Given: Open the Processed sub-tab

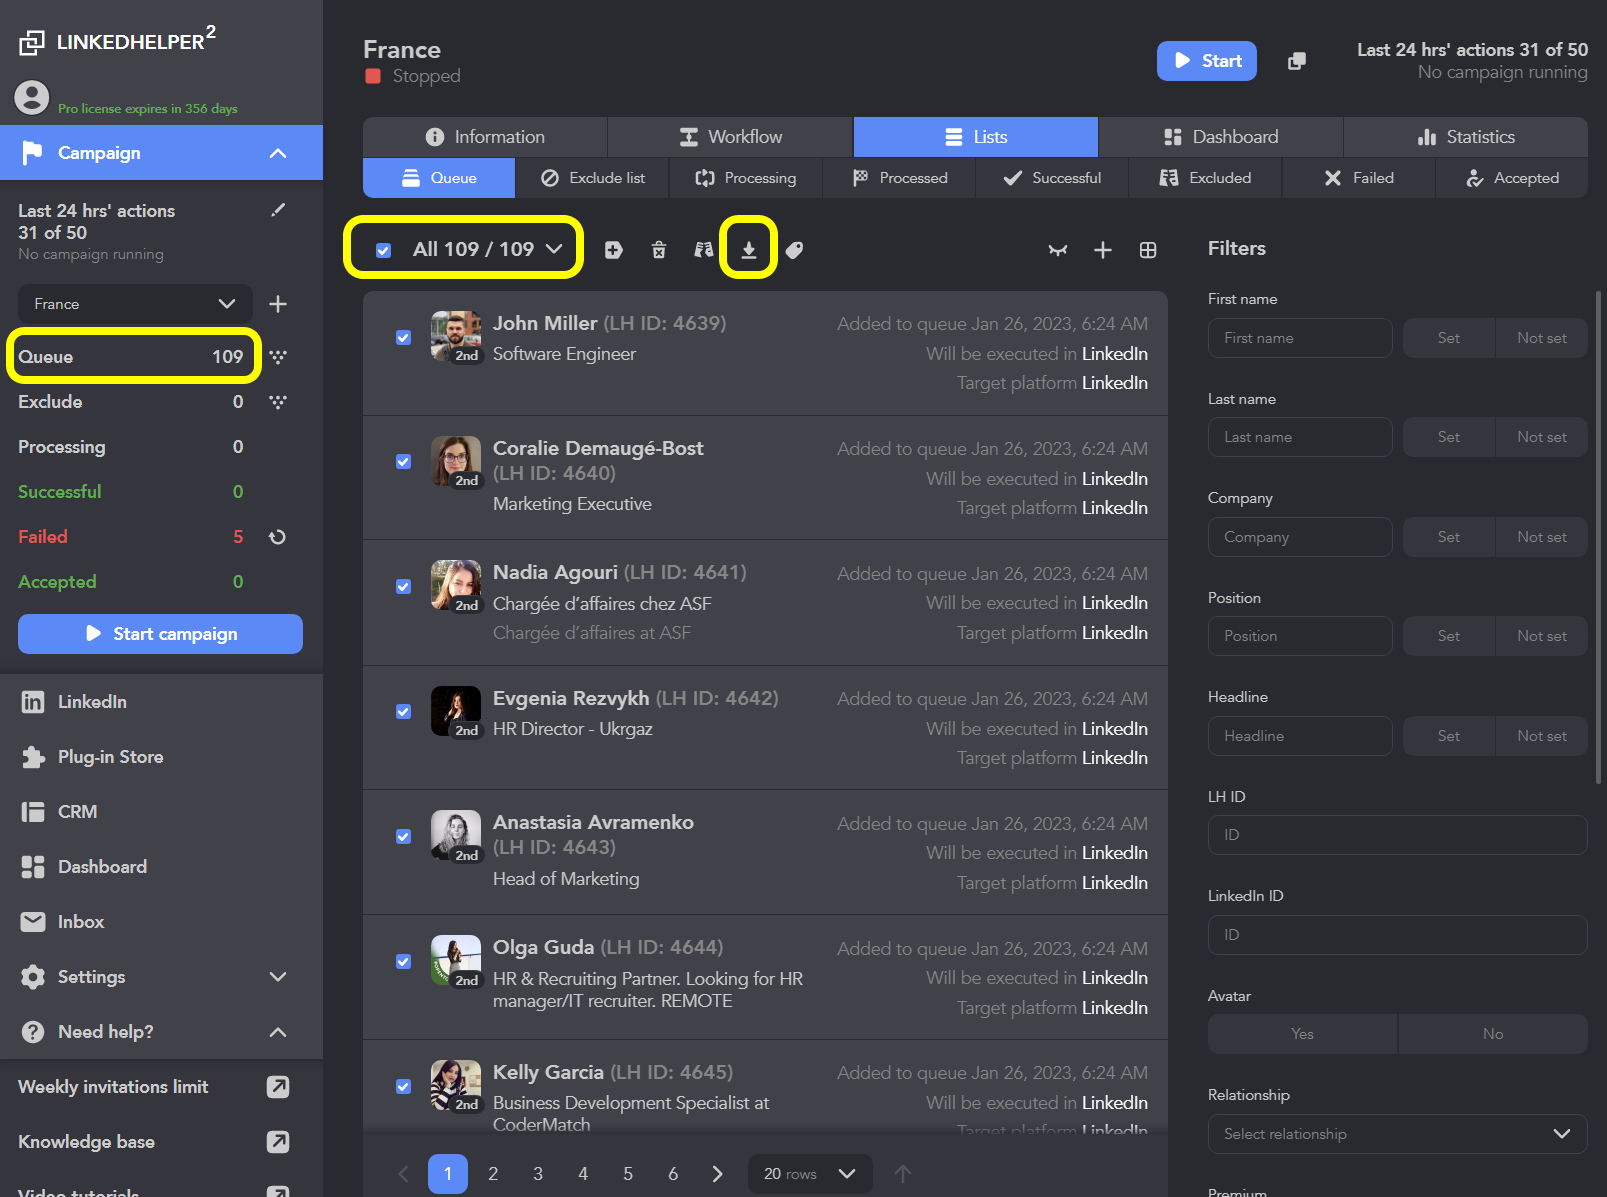Looking at the screenshot, I should (899, 178).
